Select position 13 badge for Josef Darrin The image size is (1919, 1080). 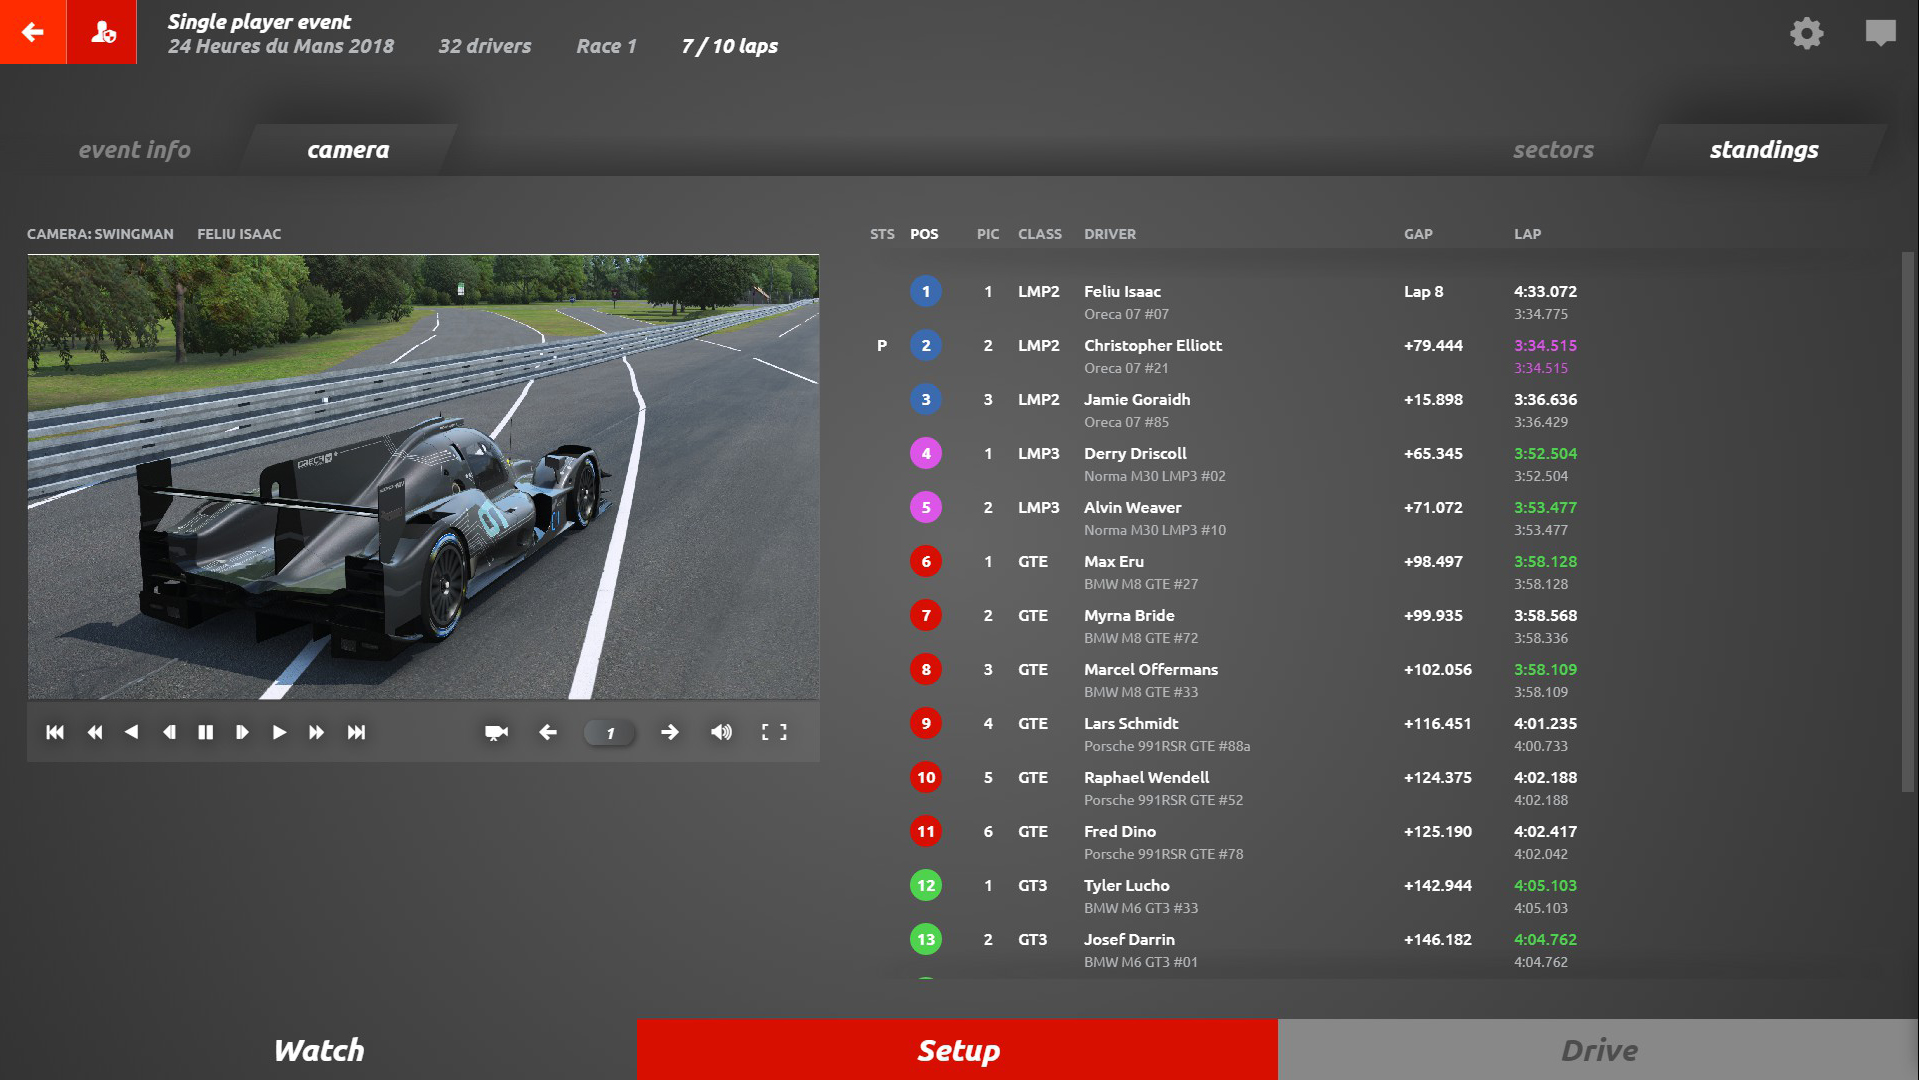(926, 940)
